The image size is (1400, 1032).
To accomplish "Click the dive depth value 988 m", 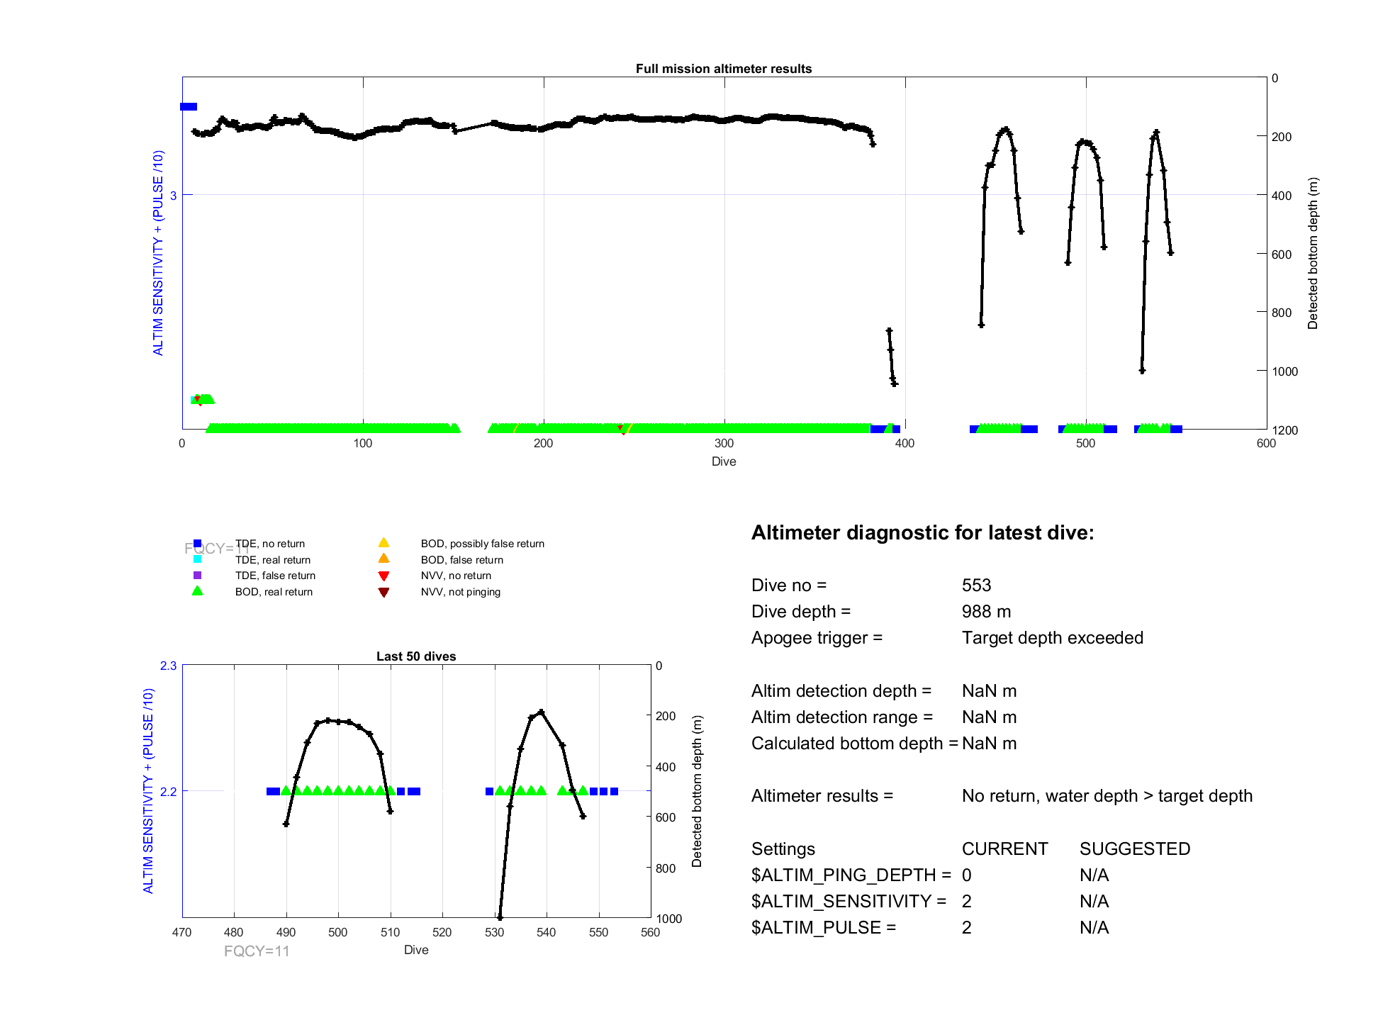I will [986, 612].
